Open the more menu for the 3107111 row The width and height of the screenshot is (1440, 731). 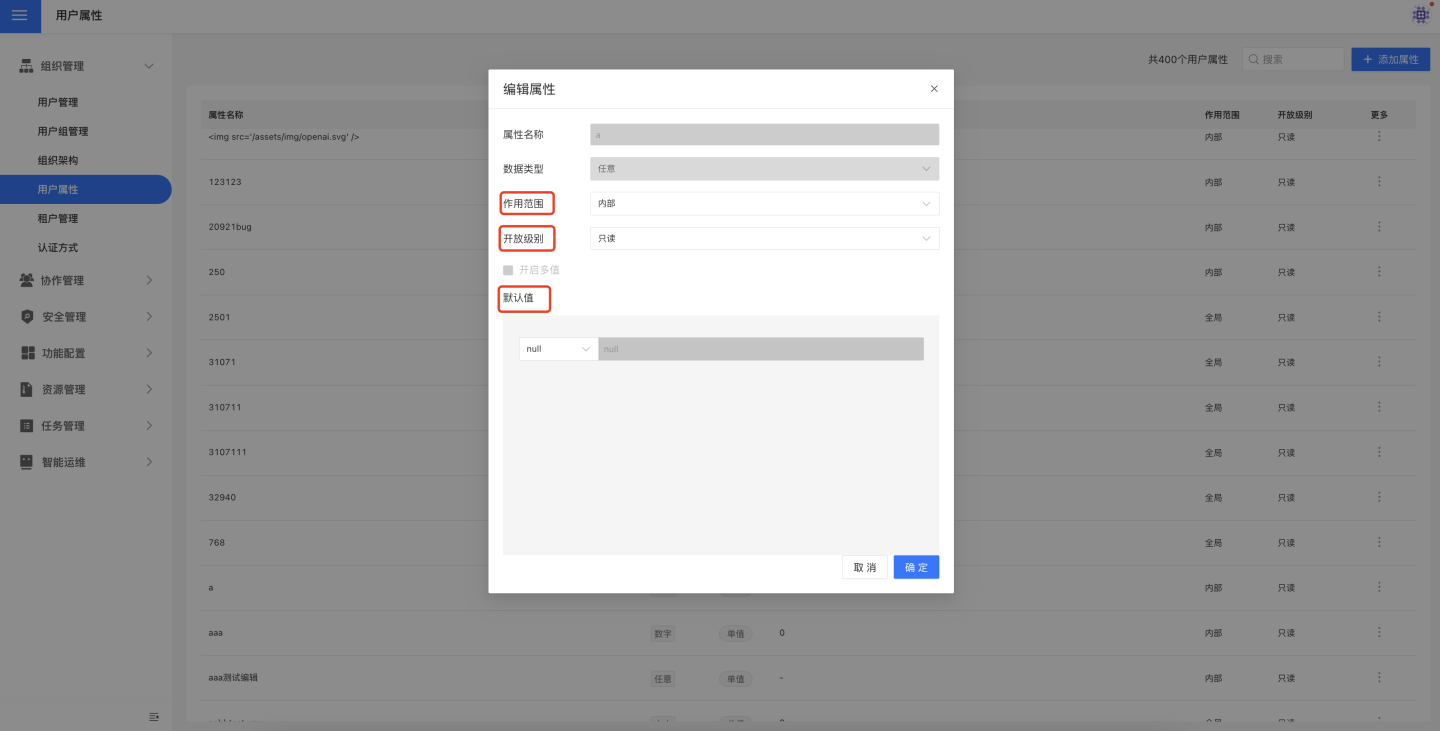(x=1379, y=452)
